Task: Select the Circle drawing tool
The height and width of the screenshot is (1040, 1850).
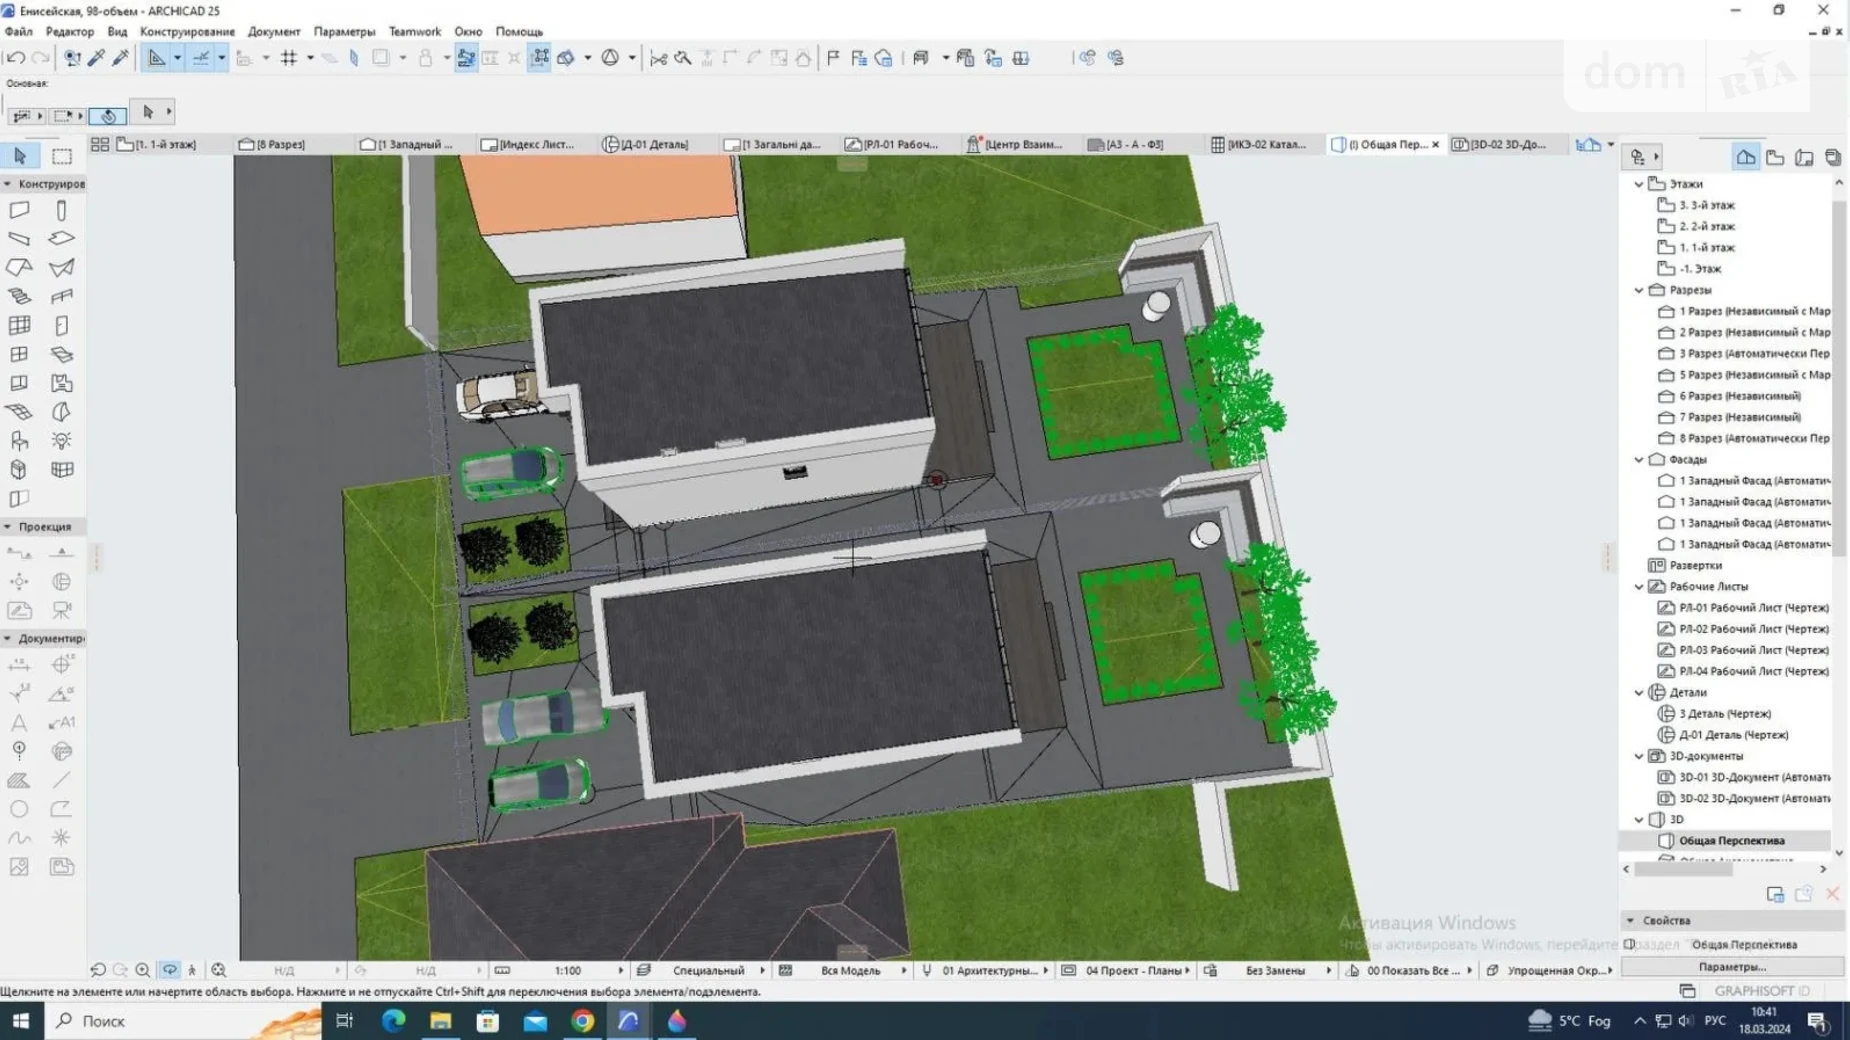Action: pos(19,809)
